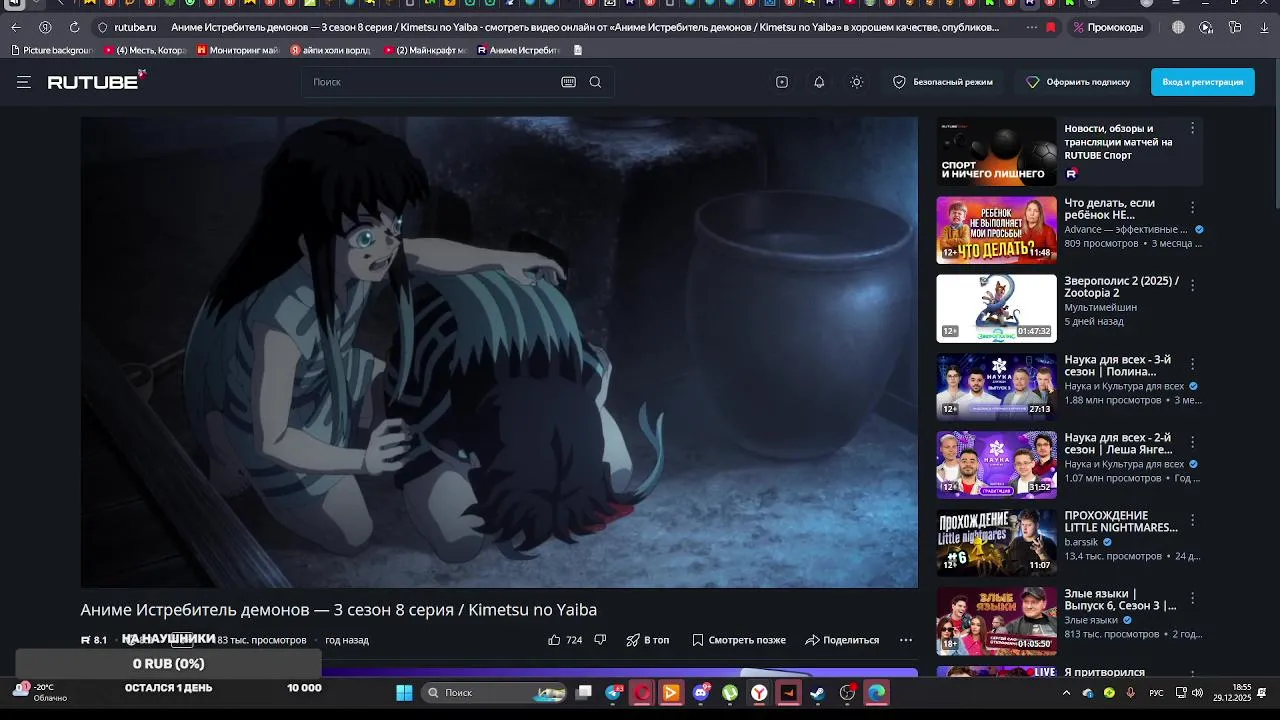This screenshot has height=720, width=1280.
Task: Open RUTUBE Спорт thumbnail
Action: tap(996, 152)
